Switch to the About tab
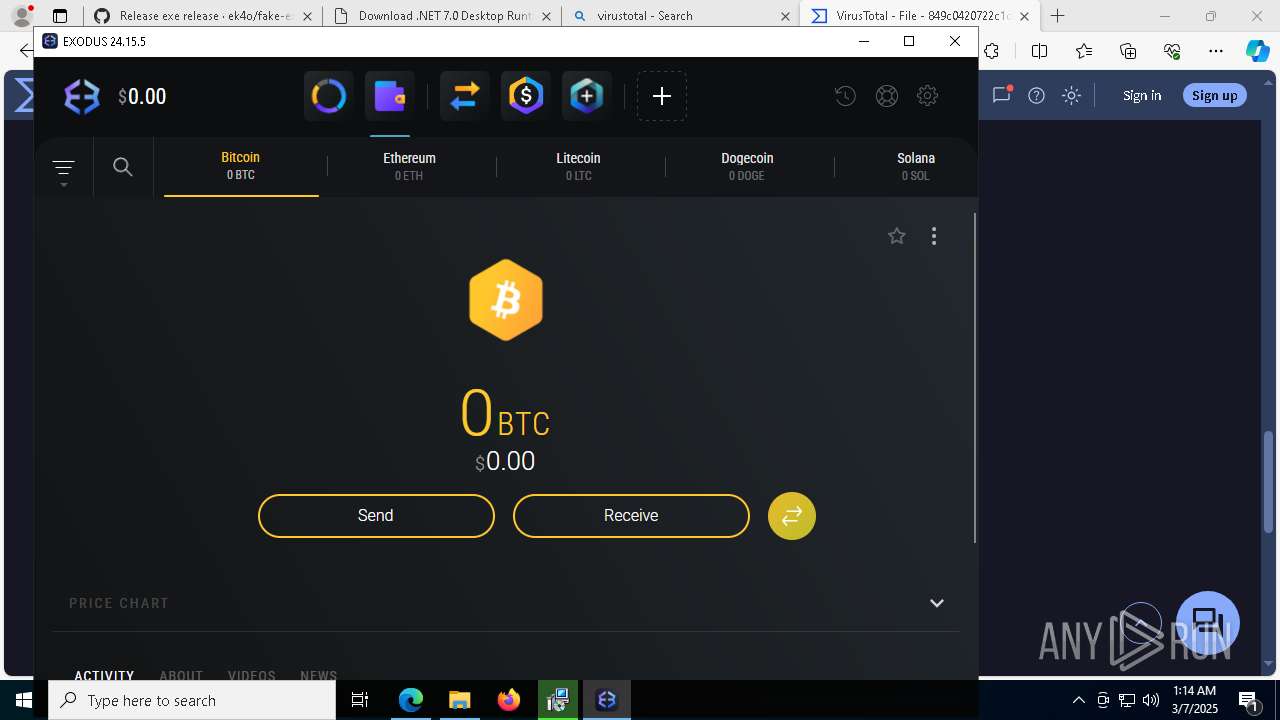This screenshot has width=1280, height=720. click(x=181, y=674)
